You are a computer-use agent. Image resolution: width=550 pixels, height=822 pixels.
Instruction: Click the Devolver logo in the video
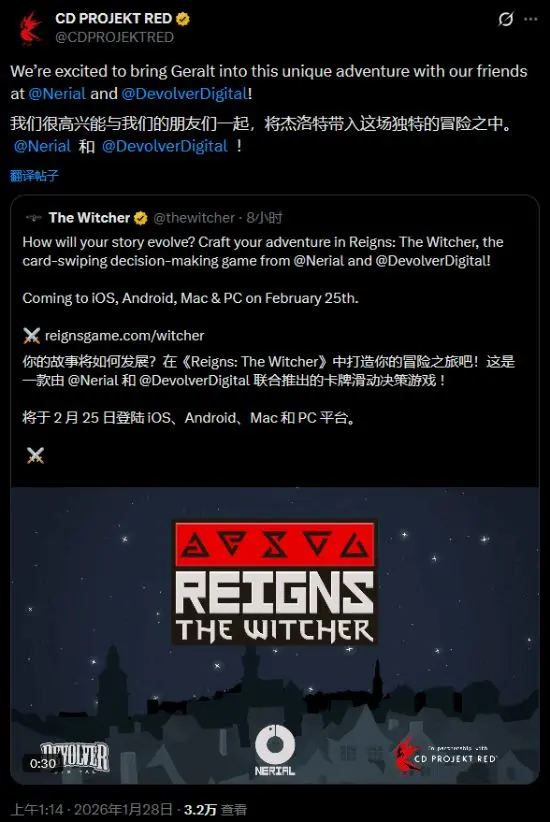click(74, 755)
